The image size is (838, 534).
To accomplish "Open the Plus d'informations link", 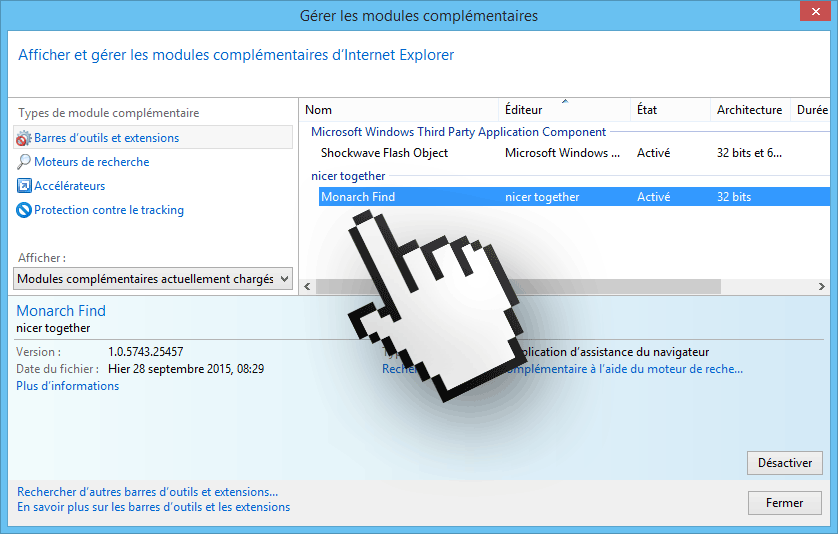I will (67, 386).
